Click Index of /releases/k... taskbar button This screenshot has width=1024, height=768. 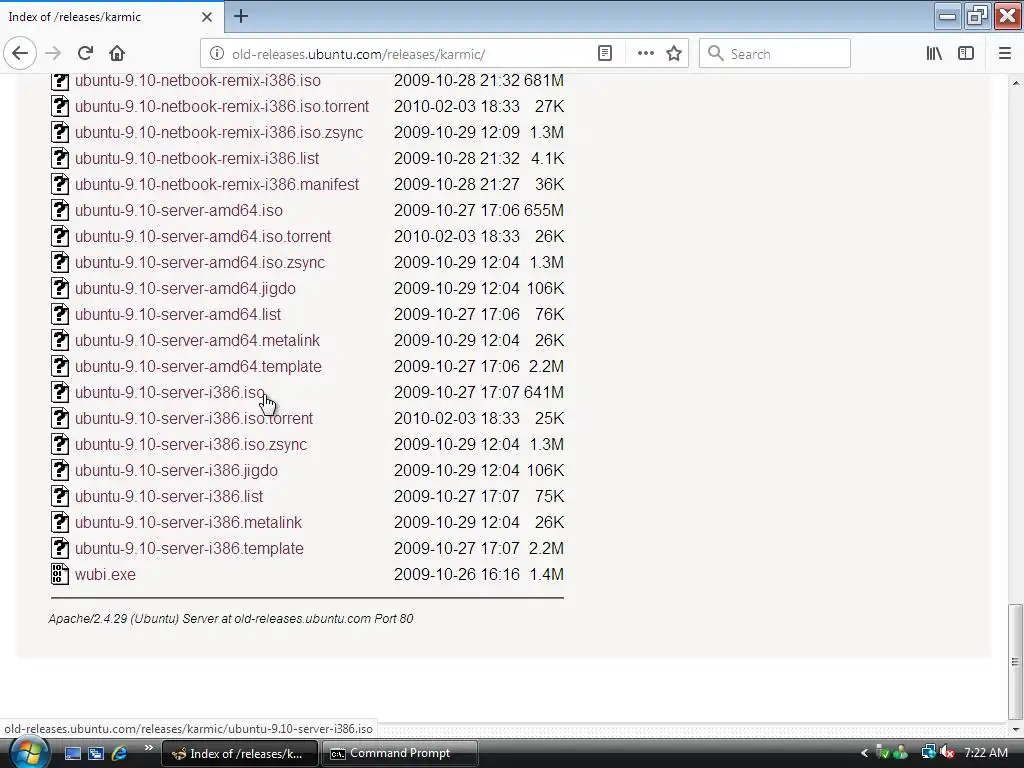(239, 753)
